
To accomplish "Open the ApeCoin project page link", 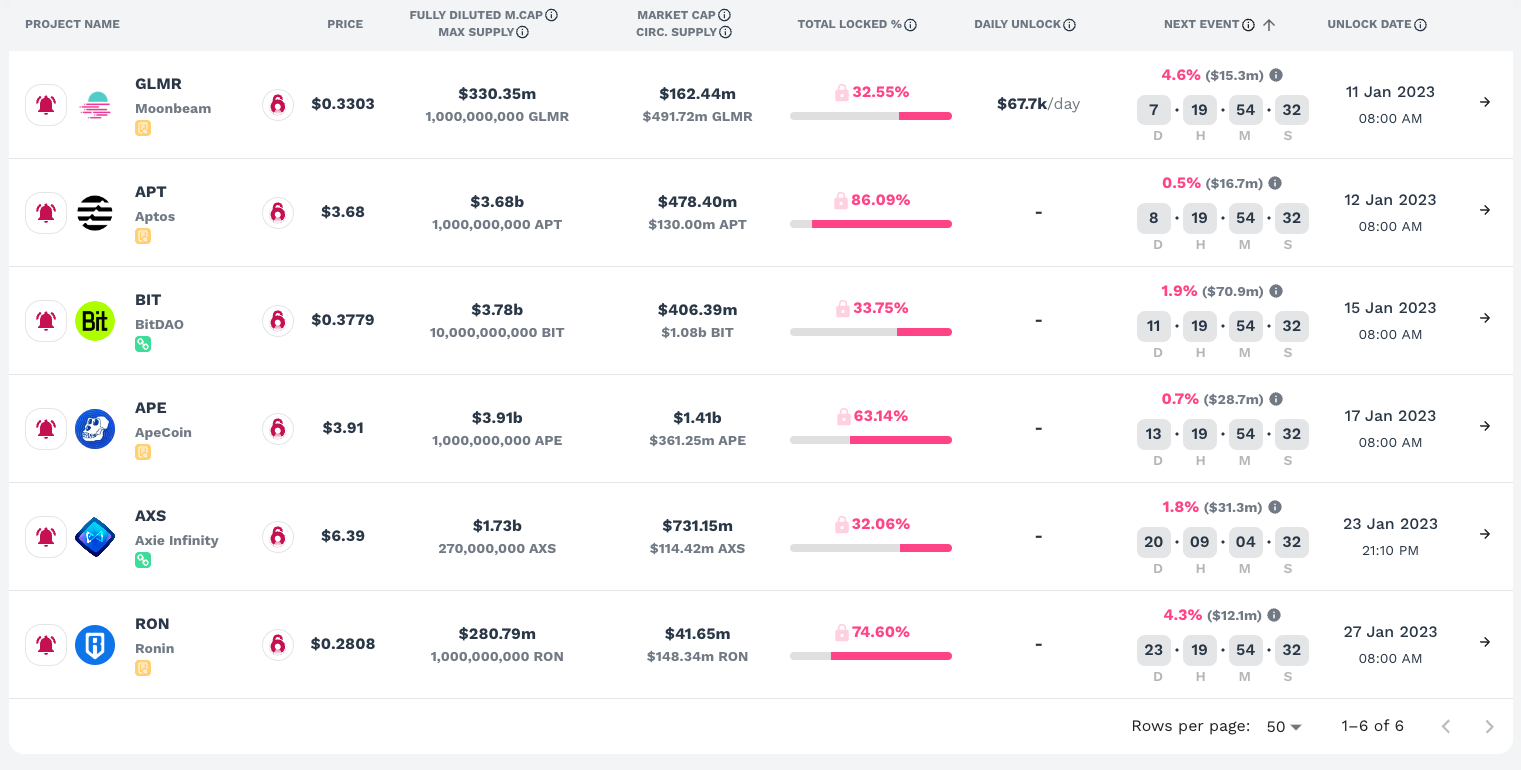I will point(165,432).
